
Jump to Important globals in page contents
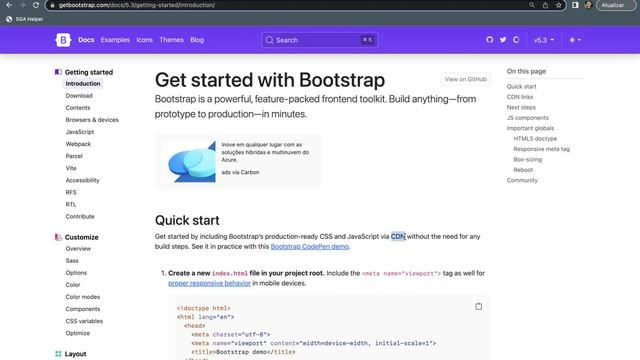tap(530, 128)
